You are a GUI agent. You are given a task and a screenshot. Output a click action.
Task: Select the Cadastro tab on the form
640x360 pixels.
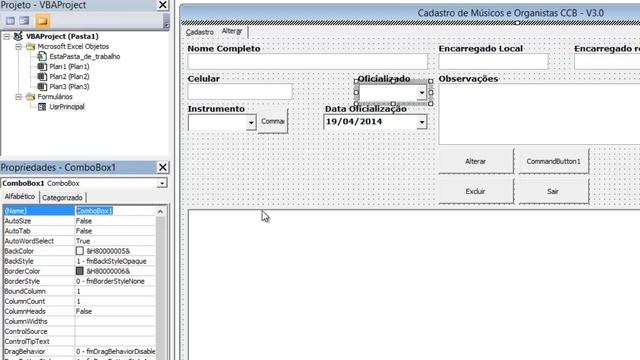pyautogui.click(x=200, y=32)
